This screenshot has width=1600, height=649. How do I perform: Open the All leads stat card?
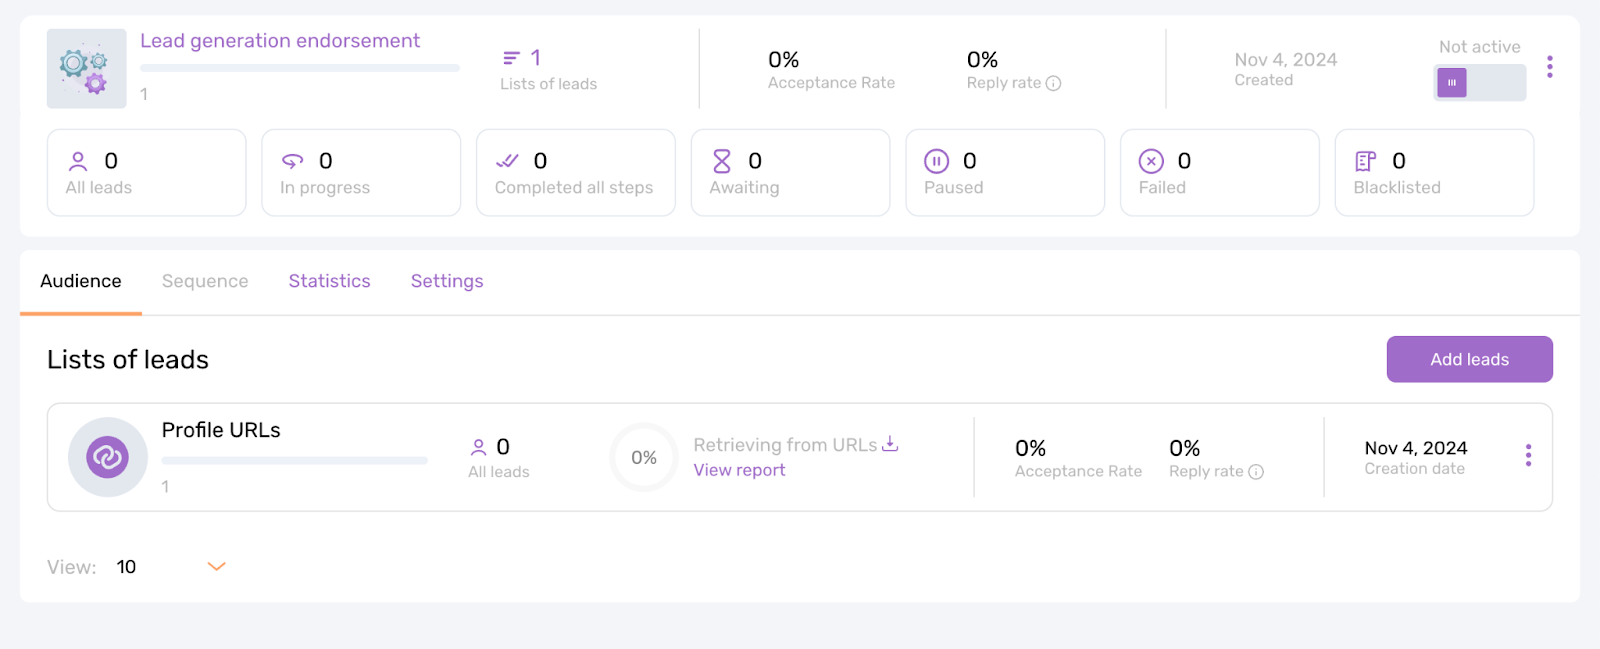(x=146, y=172)
